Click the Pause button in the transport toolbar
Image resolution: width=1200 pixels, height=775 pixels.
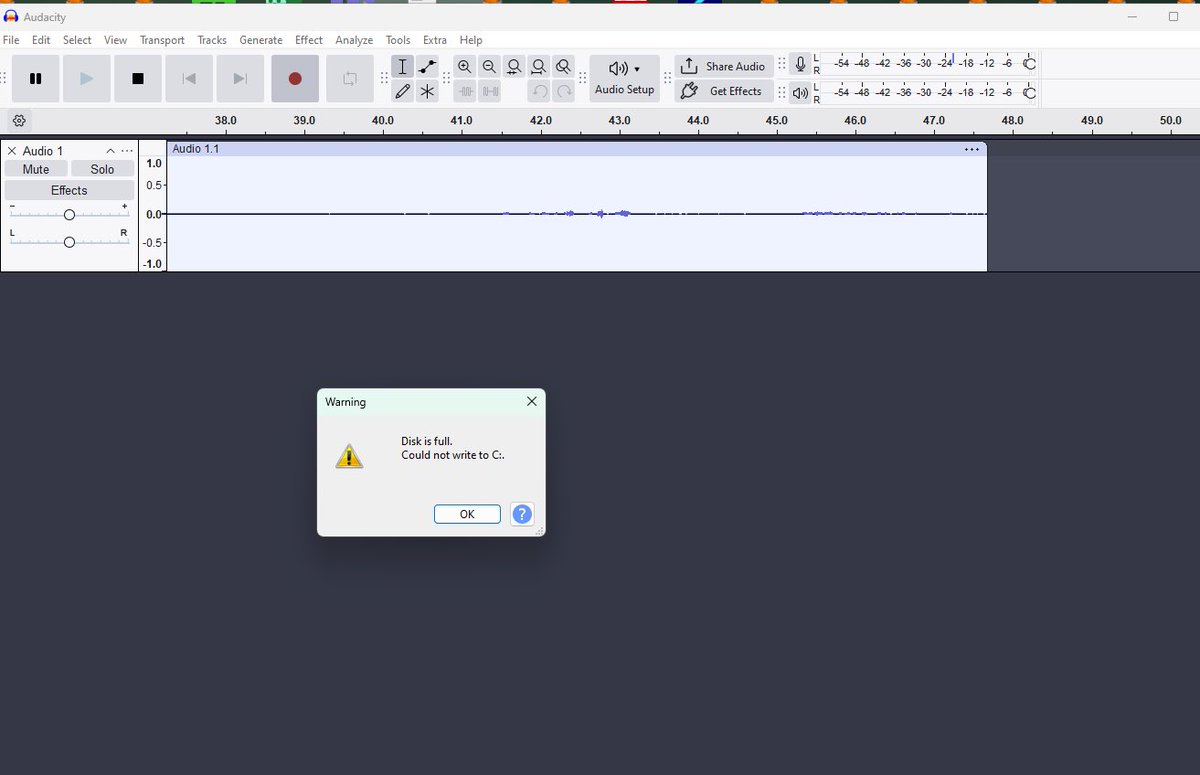36,78
